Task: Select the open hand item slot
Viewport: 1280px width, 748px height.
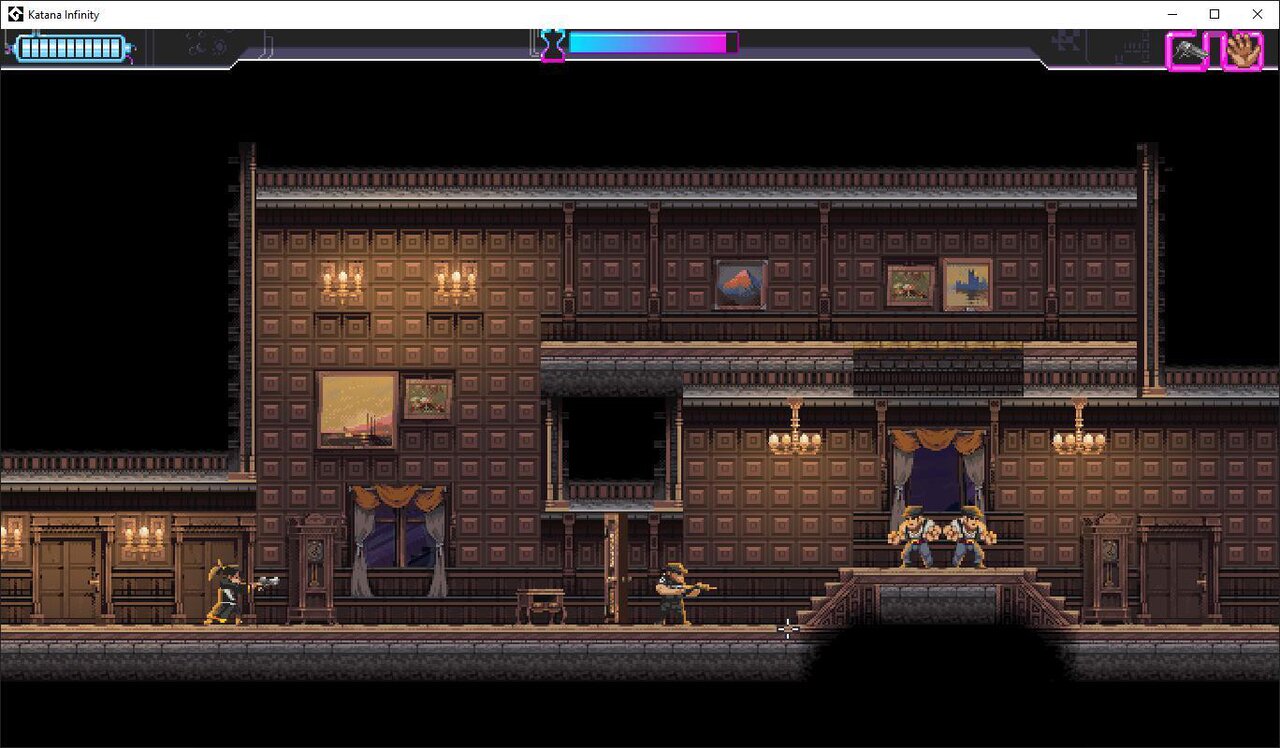Action: 1243,50
